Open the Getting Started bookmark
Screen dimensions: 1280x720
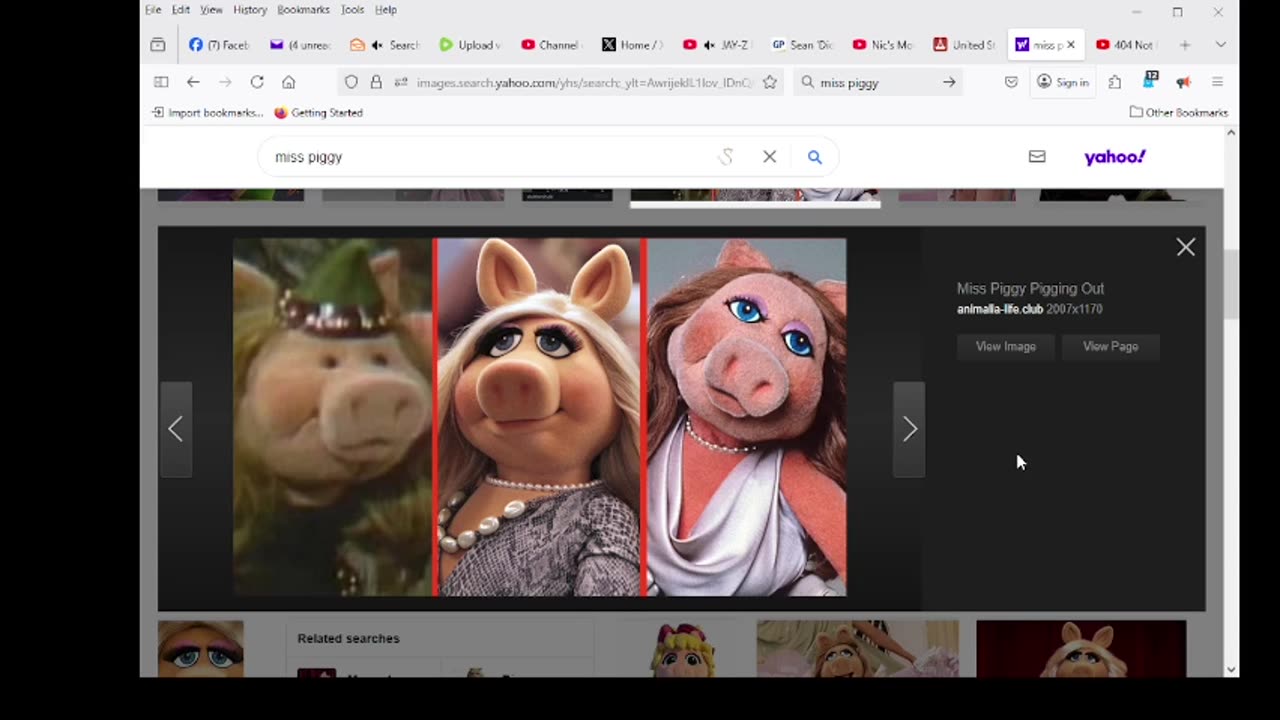point(318,112)
